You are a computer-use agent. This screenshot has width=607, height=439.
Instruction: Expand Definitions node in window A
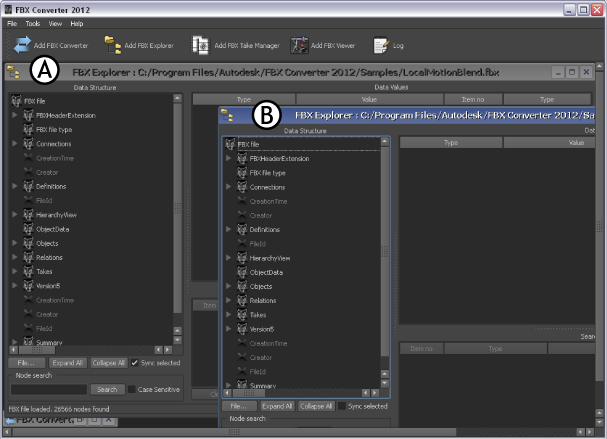pyautogui.click(x=15, y=186)
